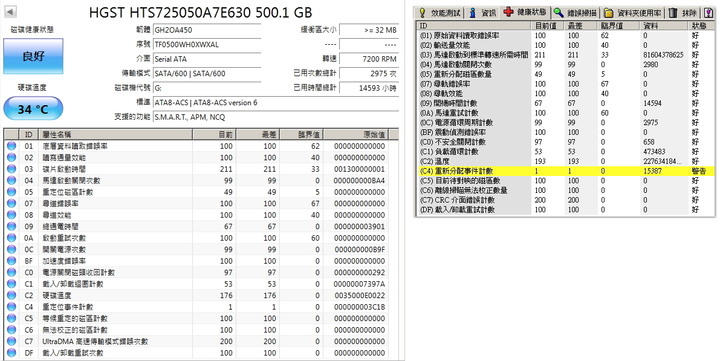Click status orb for attribute ID C5
The image size is (720, 361).
coord(11,318)
